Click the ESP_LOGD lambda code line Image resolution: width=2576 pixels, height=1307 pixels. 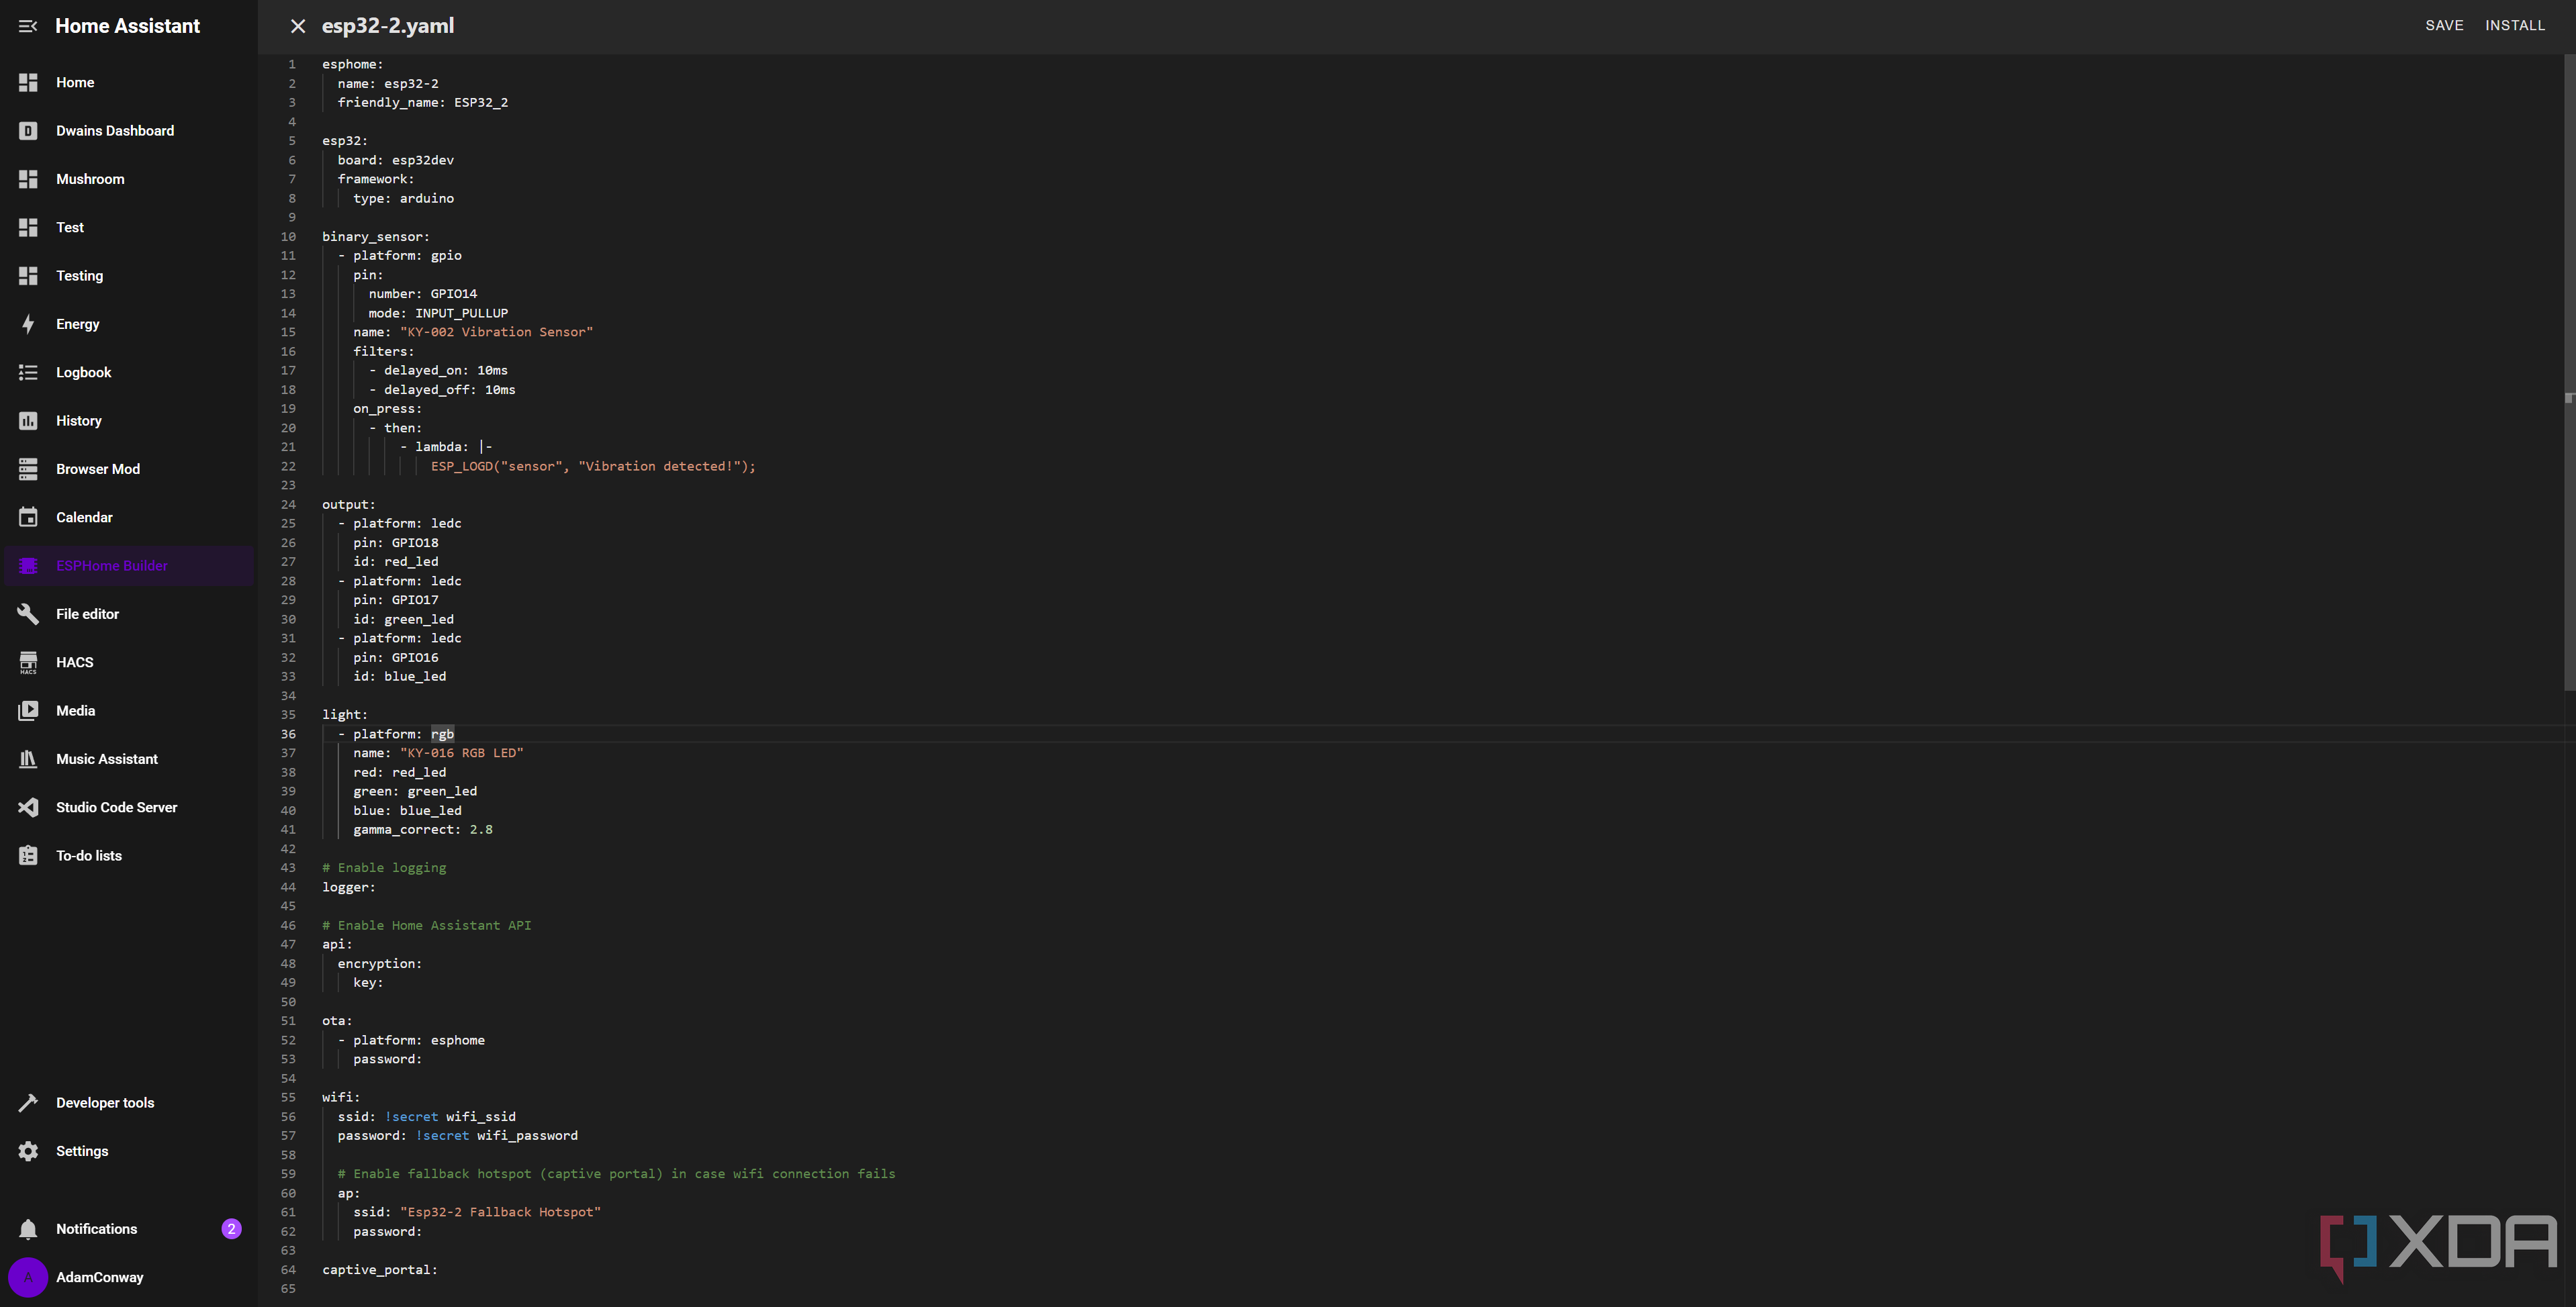click(x=593, y=466)
